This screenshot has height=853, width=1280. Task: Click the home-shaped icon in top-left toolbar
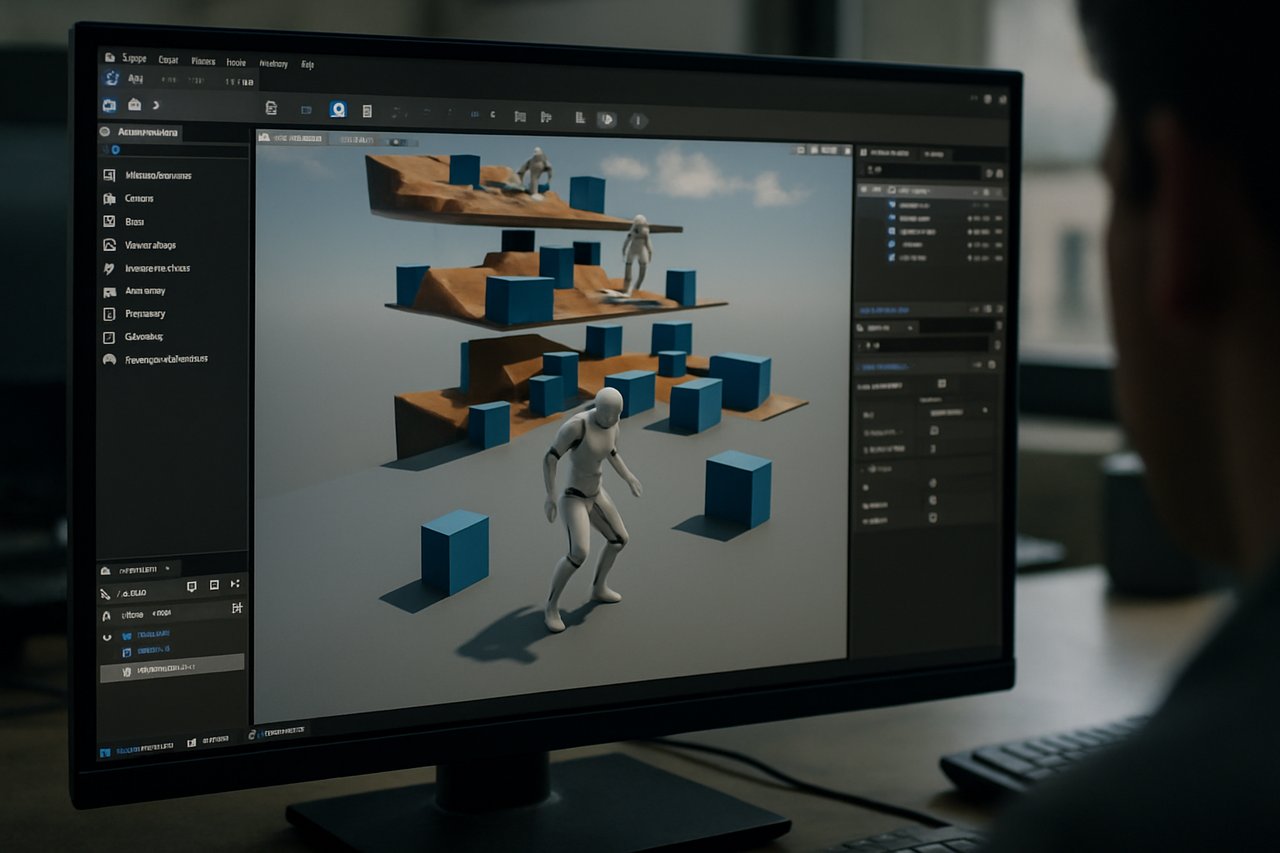click(x=134, y=104)
